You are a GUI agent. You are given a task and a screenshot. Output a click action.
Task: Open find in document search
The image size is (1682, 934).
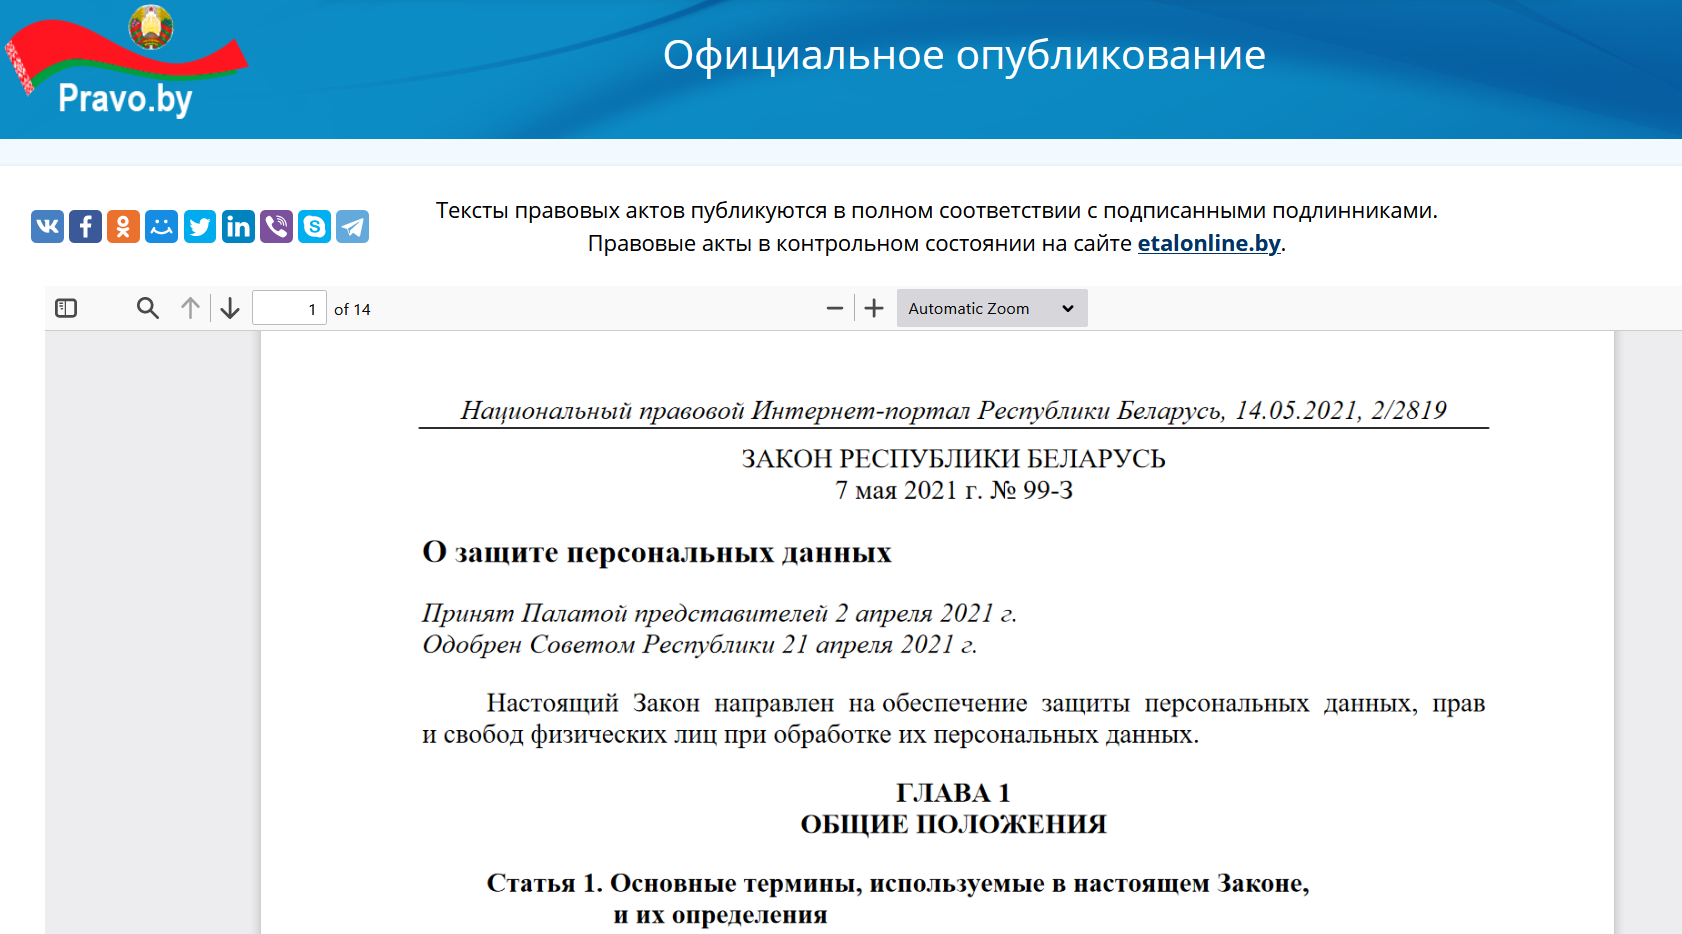point(148,308)
